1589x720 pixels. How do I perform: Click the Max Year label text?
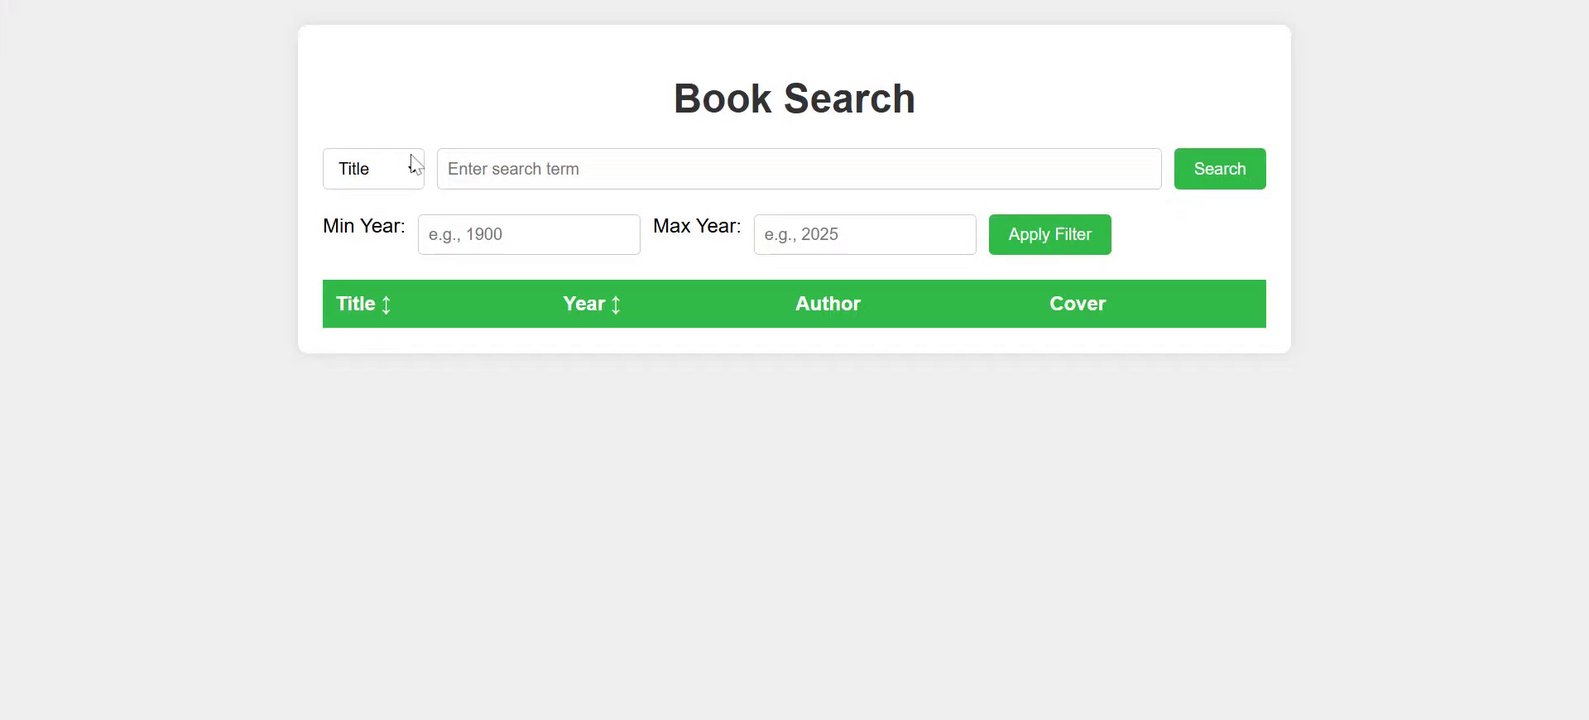[x=697, y=226]
